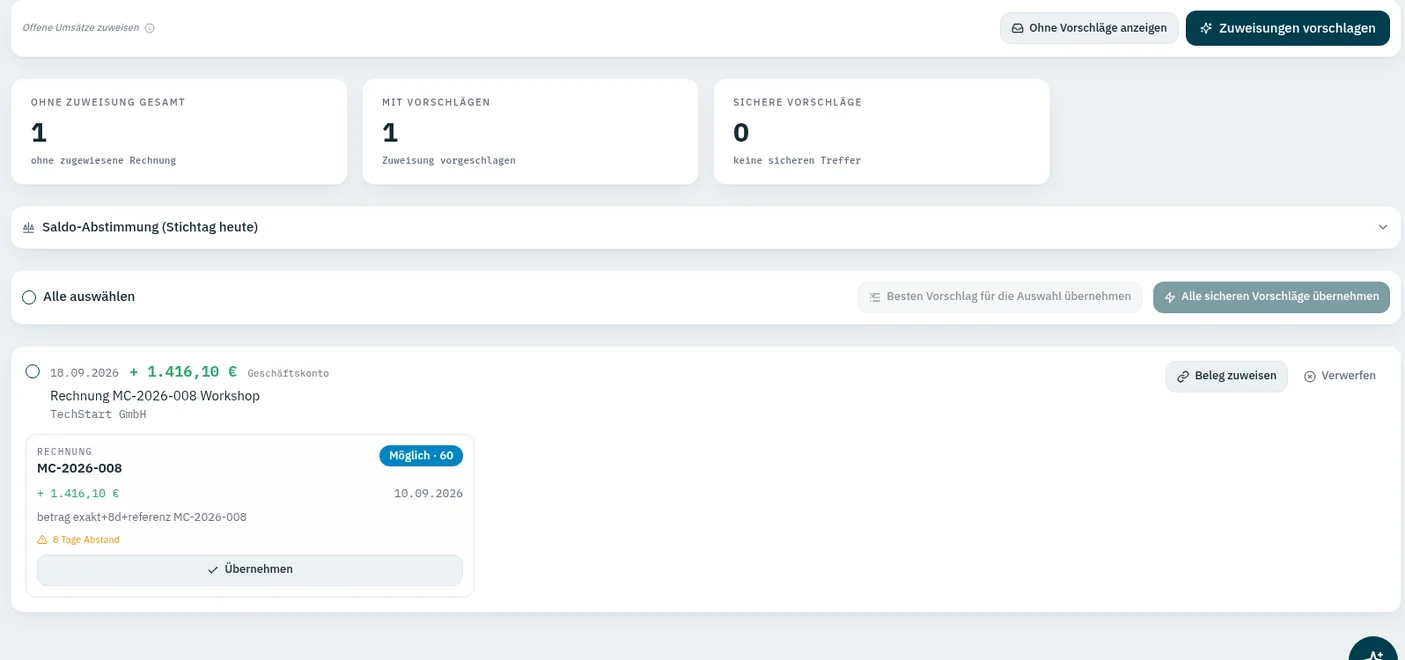Click the small green amount inside the invoice card
The height and width of the screenshot is (660, 1405).
(78, 493)
